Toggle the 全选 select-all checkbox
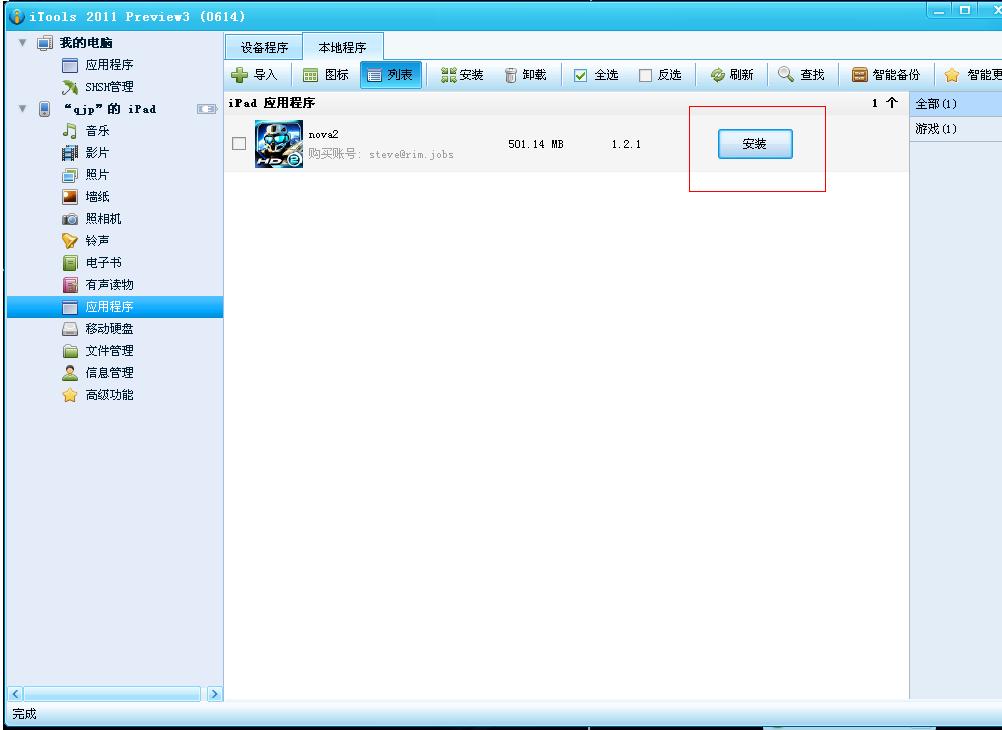 [x=580, y=75]
